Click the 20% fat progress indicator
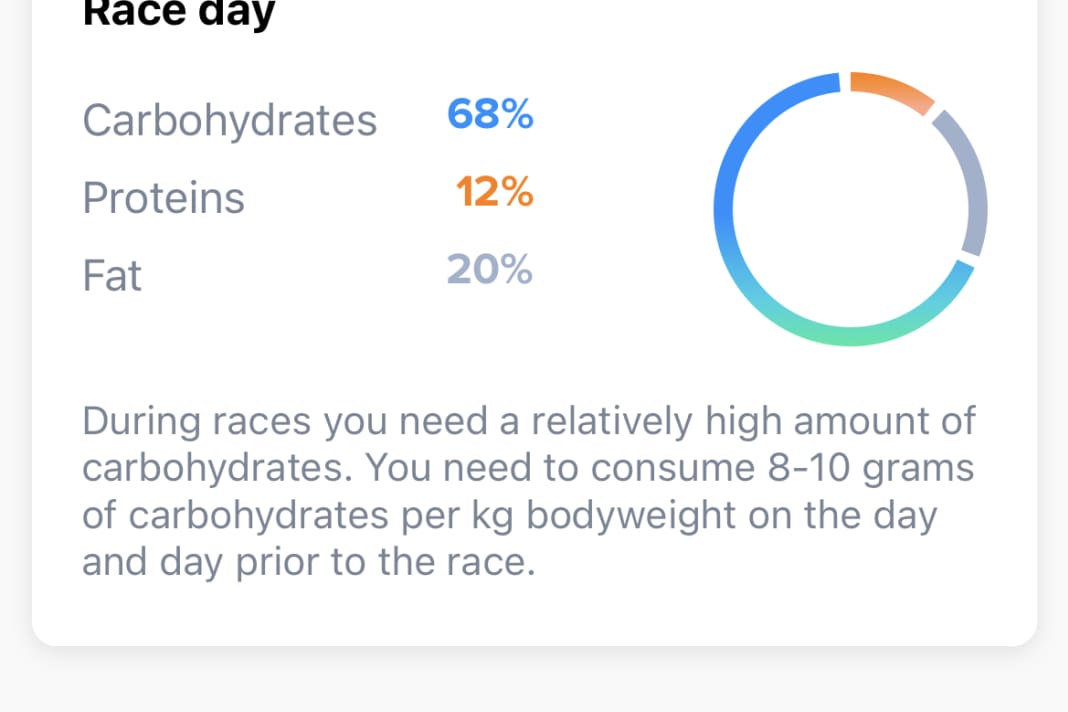Image resolution: width=1068 pixels, height=712 pixels. click(x=490, y=269)
